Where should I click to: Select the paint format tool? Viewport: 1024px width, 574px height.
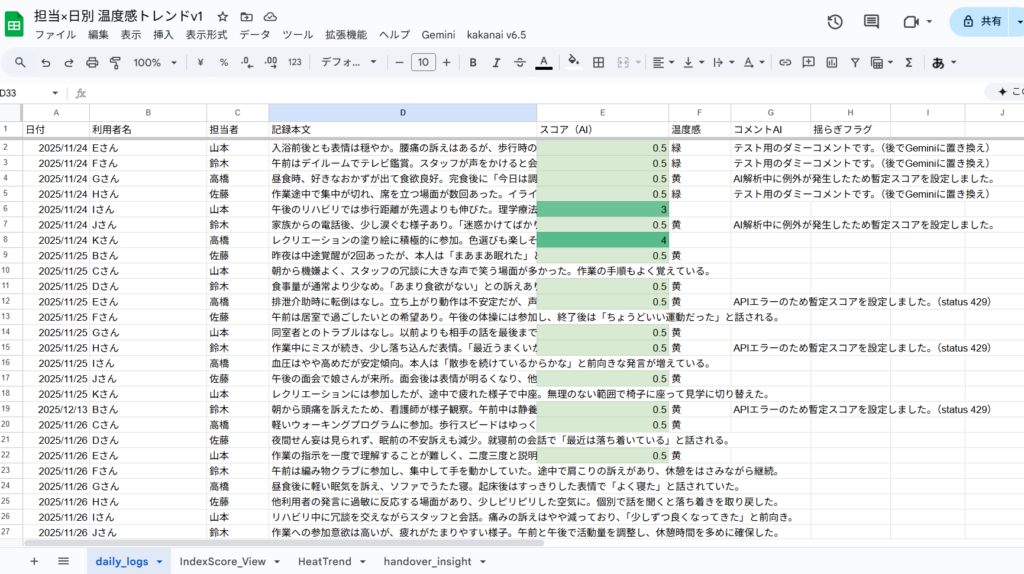[x=115, y=62]
